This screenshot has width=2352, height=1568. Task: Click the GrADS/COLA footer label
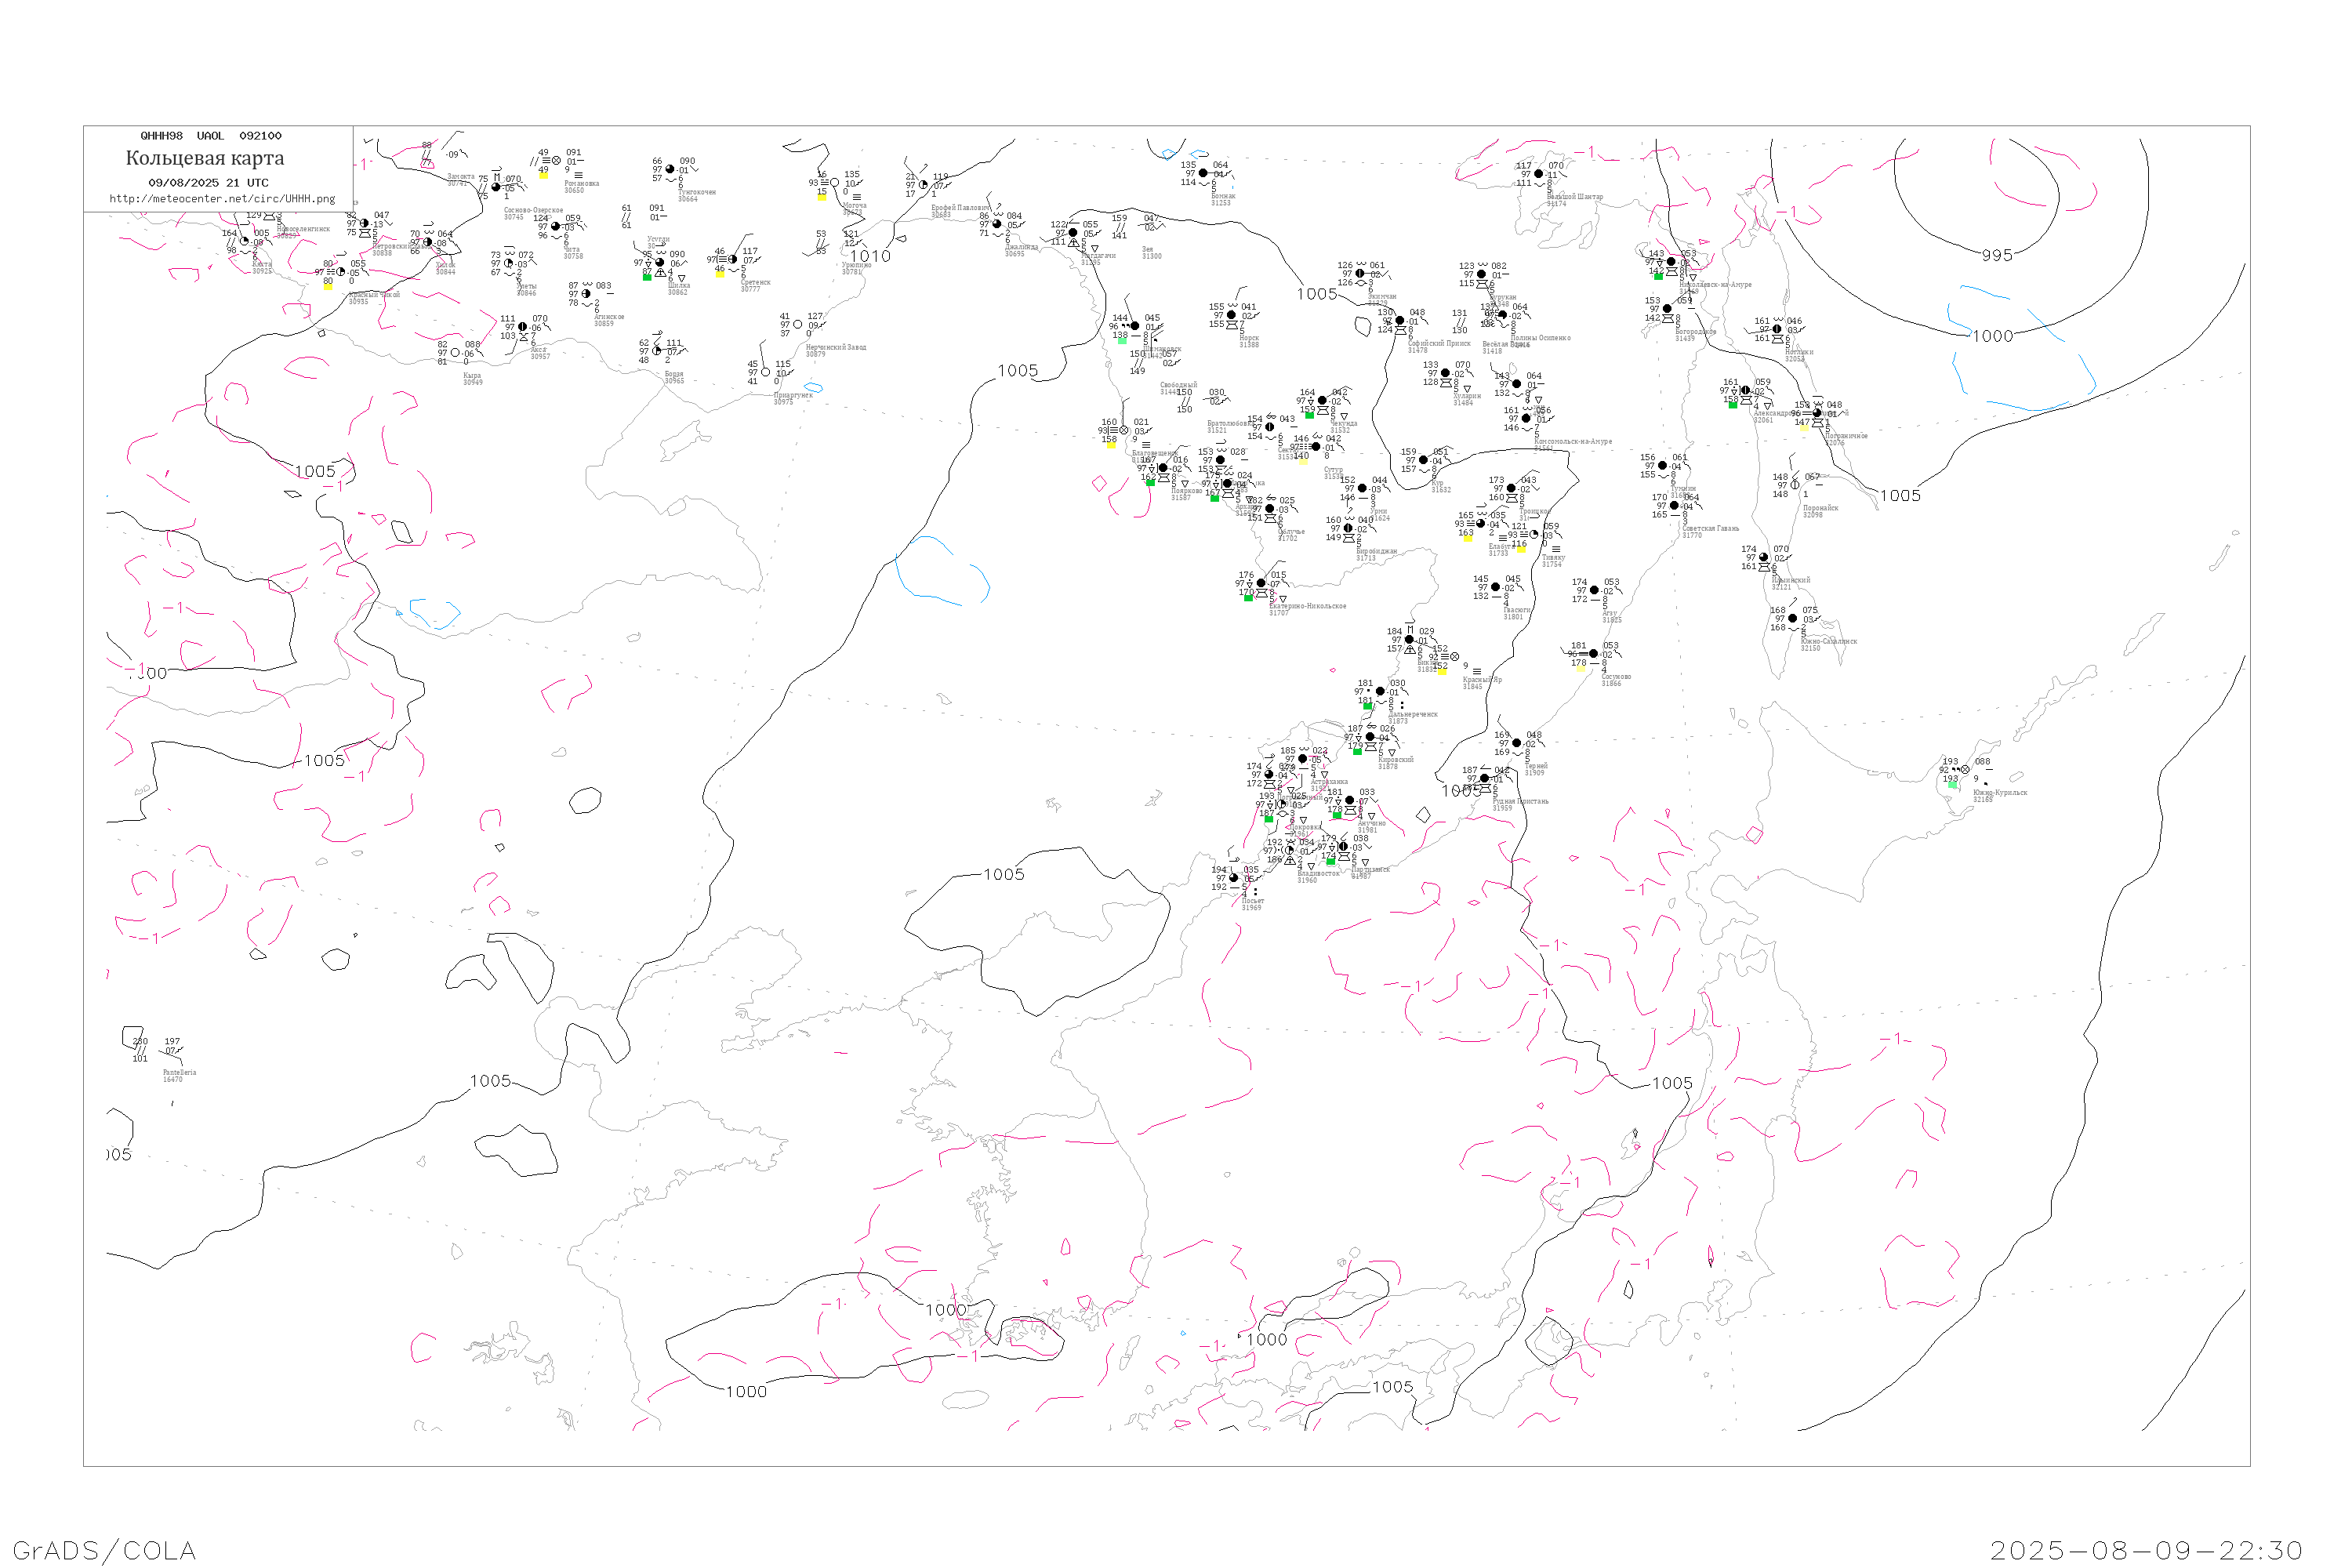pyautogui.click(x=104, y=1550)
